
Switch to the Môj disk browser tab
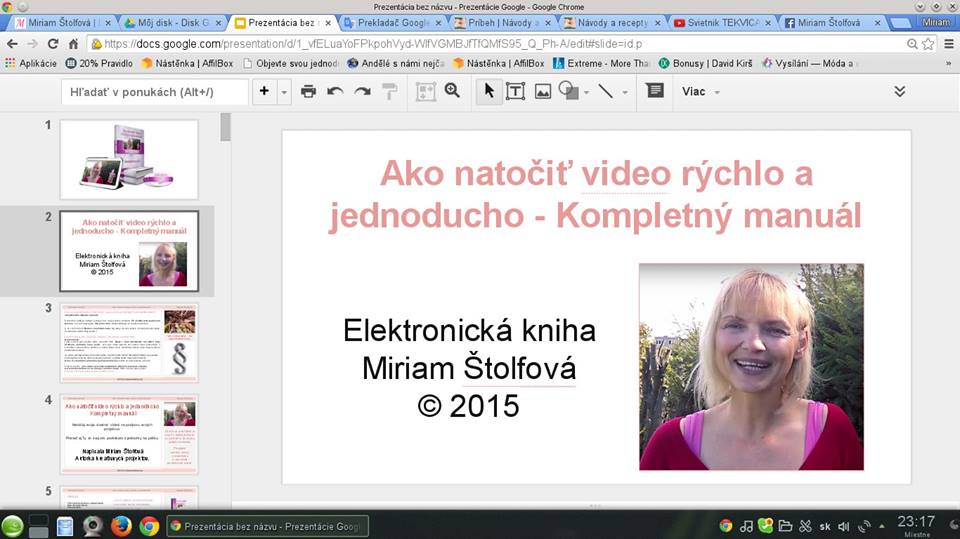171,23
